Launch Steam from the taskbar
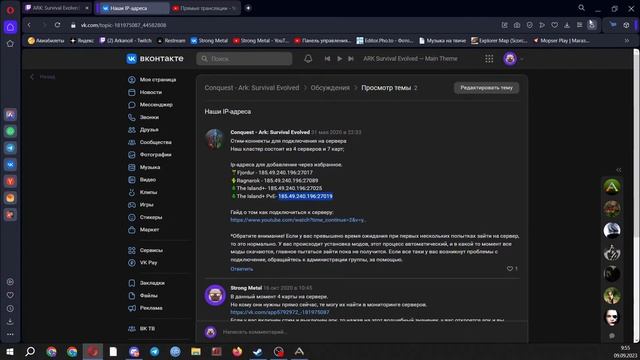Screen dimensions: 640x360 pyautogui.click(x=258, y=351)
